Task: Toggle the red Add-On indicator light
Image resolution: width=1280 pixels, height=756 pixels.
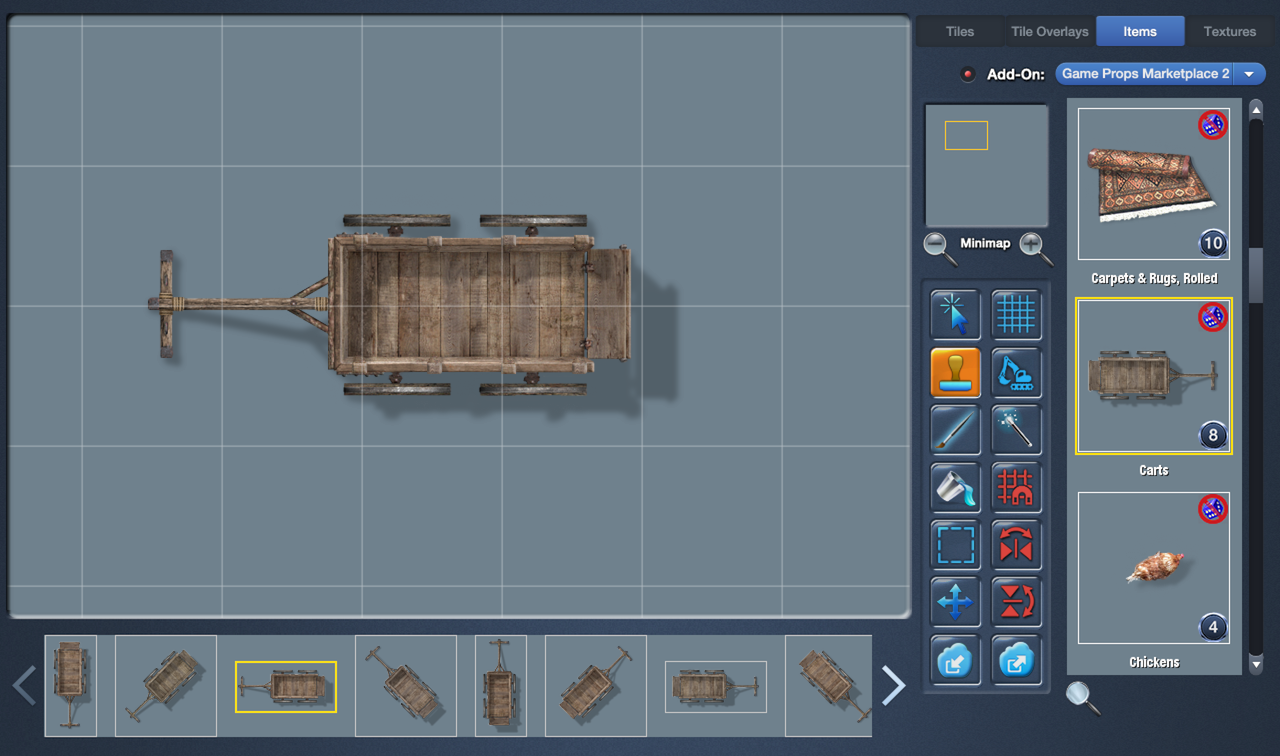Action: click(x=967, y=74)
